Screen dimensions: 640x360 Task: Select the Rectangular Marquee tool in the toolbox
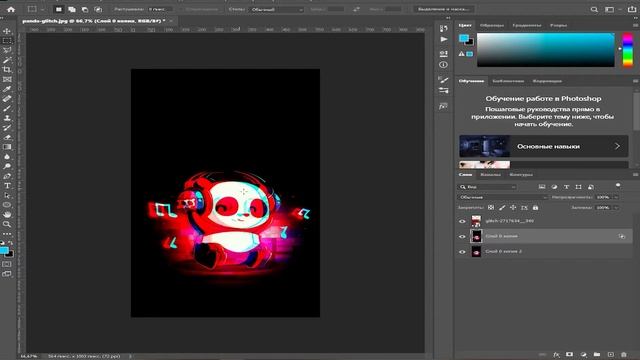pyautogui.click(x=7, y=41)
